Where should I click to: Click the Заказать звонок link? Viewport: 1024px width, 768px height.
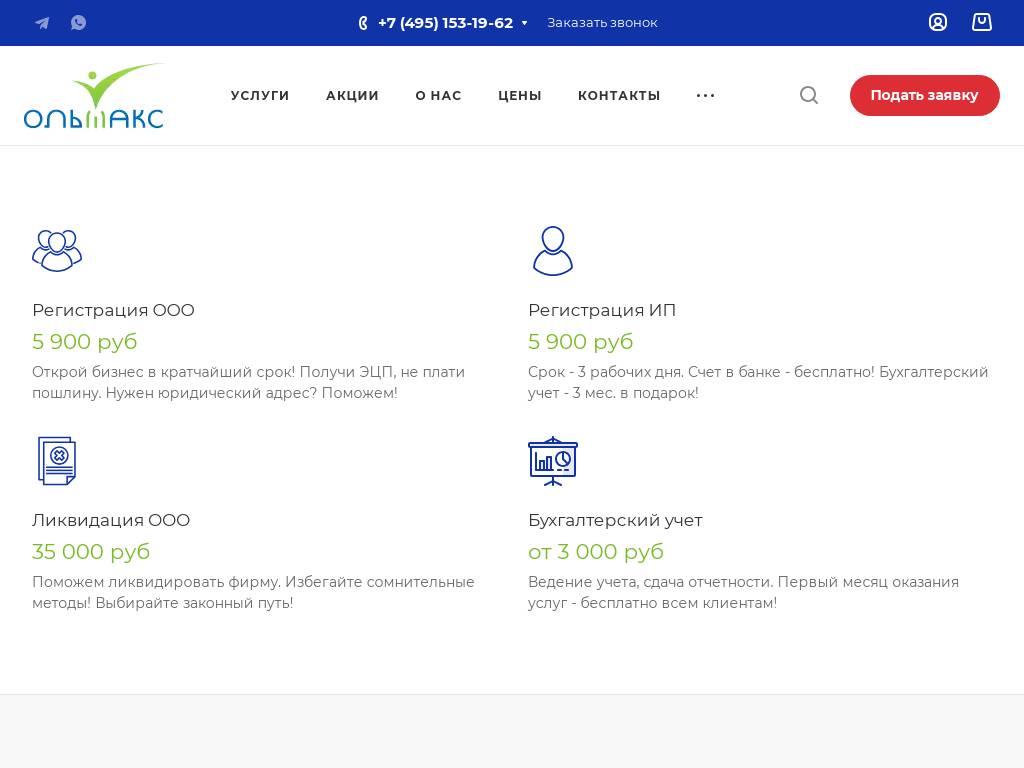coord(602,23)
